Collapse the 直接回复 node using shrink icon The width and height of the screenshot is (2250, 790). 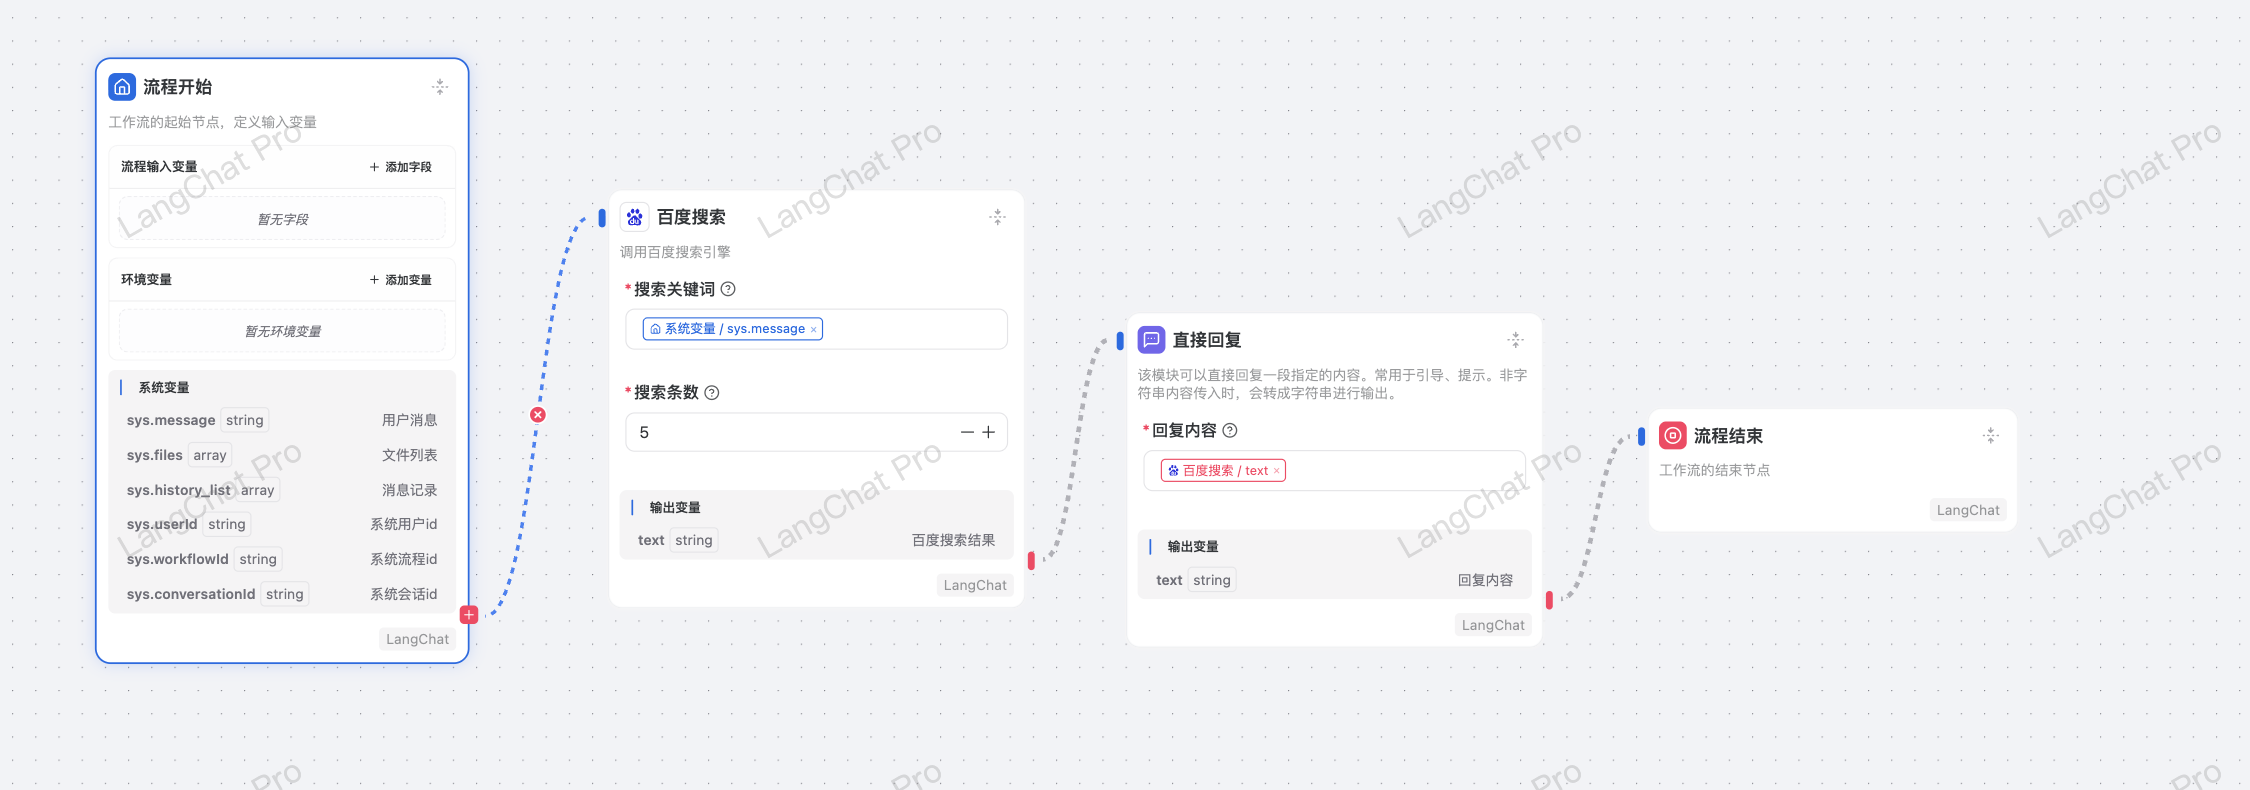coord(1515,340)
